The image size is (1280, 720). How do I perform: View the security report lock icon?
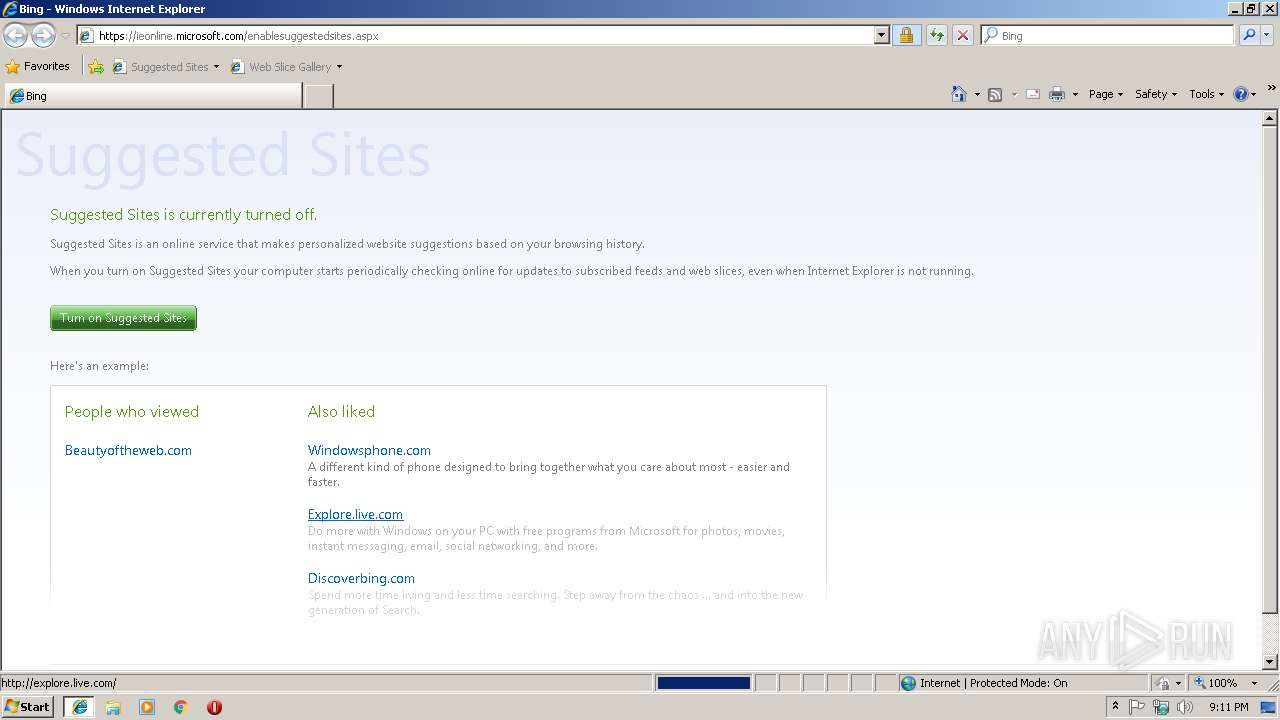pyautogui.click(x=906, y=35)
